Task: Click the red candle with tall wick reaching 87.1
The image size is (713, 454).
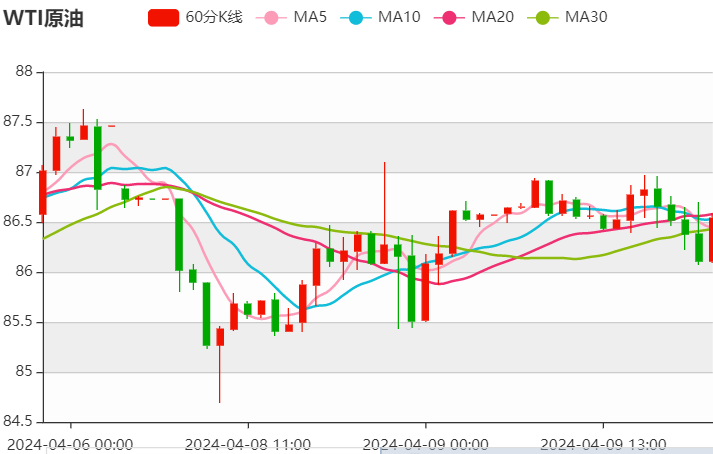Action: 384,253
